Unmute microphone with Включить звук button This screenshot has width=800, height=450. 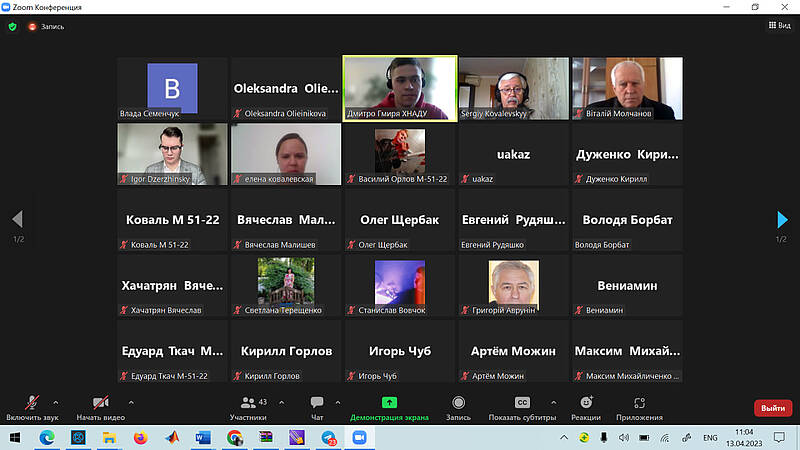coord(32,404)
